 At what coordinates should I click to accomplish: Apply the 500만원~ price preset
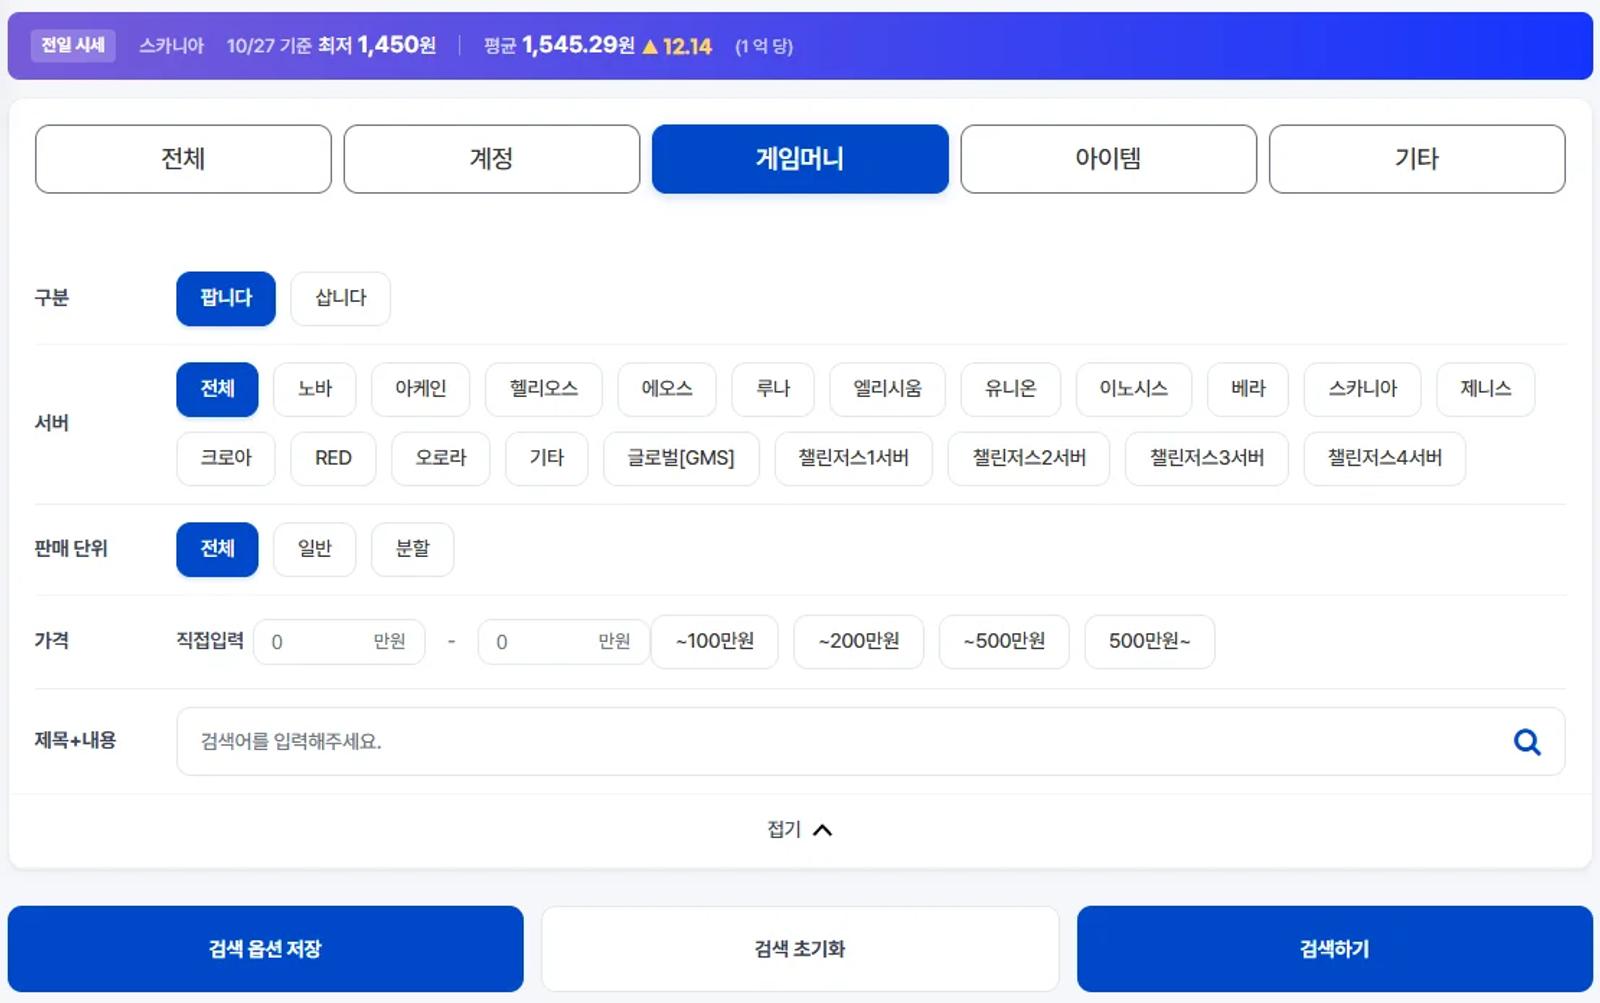coord(1149,641)
